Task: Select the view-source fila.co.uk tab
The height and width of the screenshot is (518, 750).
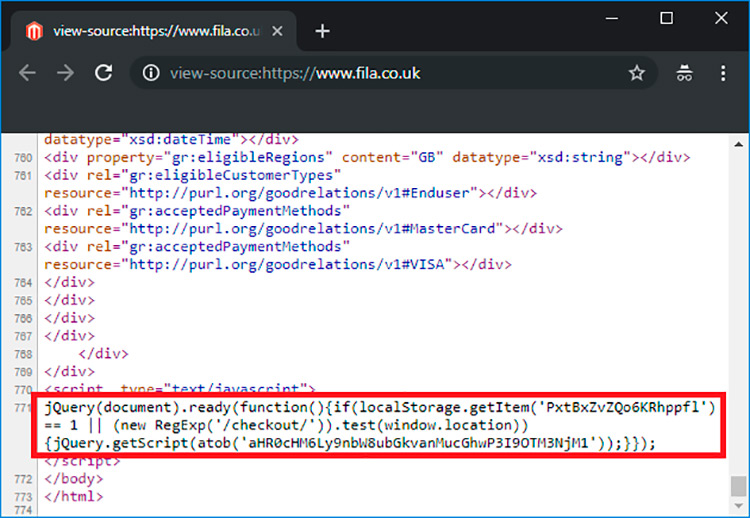Action: pos(150,31)
